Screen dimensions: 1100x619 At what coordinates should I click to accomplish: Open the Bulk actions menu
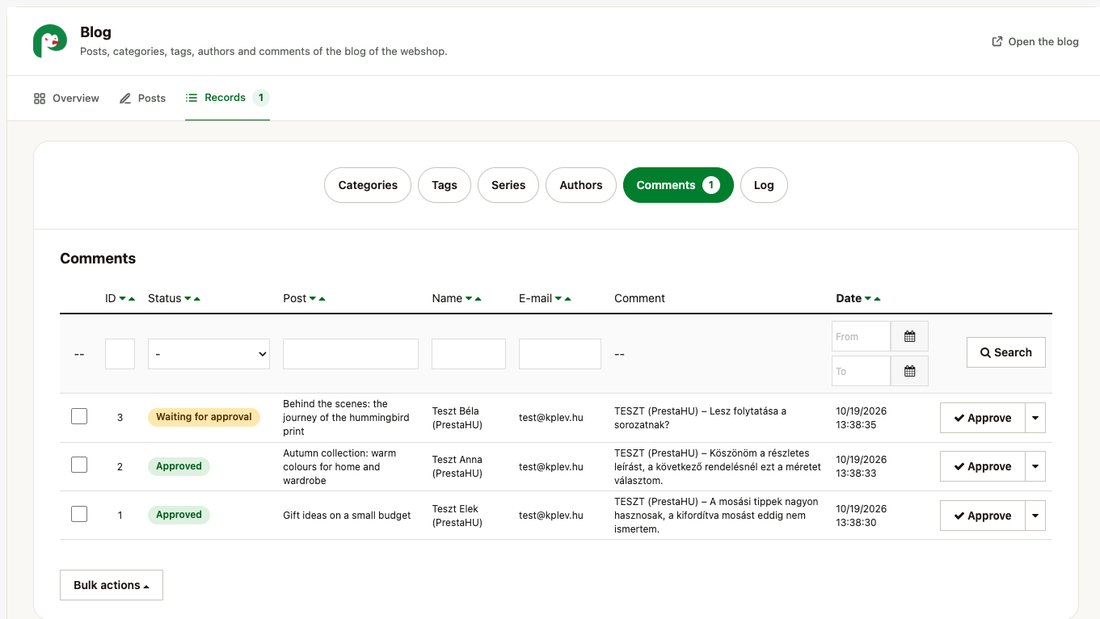(112, 585)
